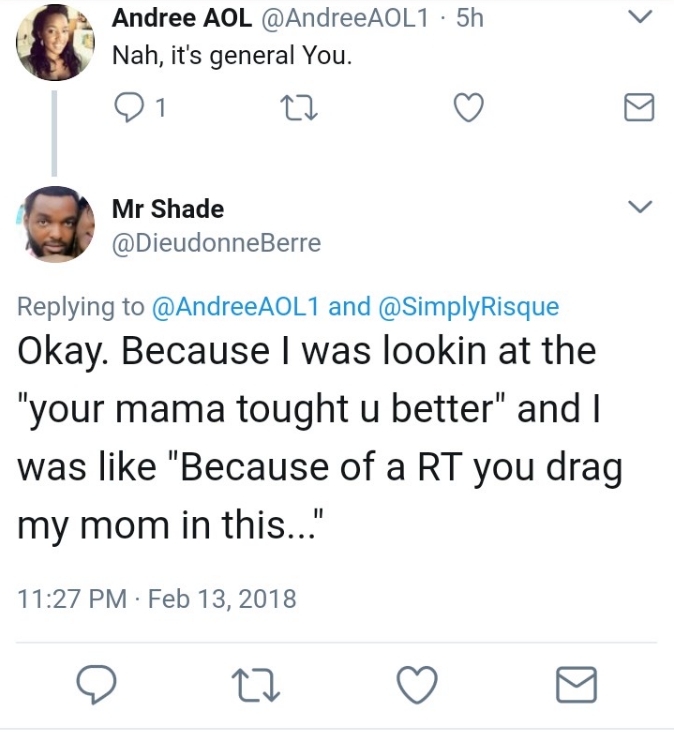View Mr Shade's profile avatar
Image resolution: width=674 pixels, height=754 pixels.
point(55,224)
